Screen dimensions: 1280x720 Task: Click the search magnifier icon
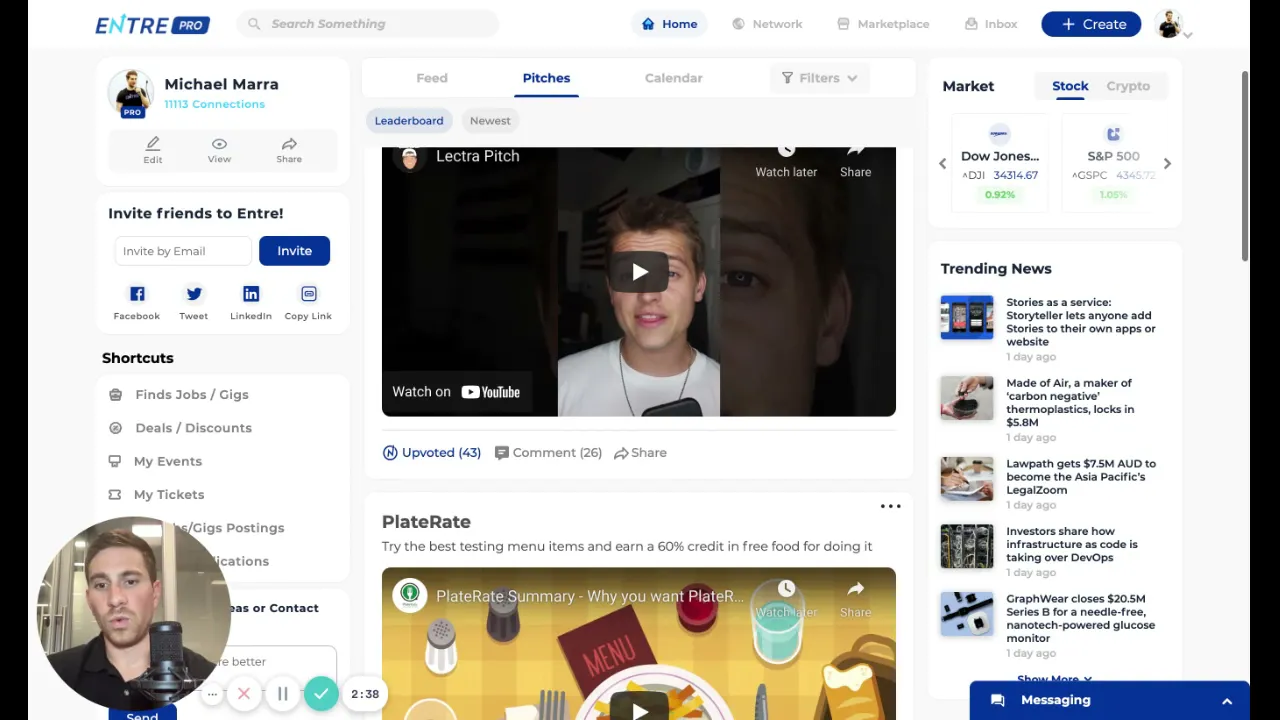click(254, 24)
